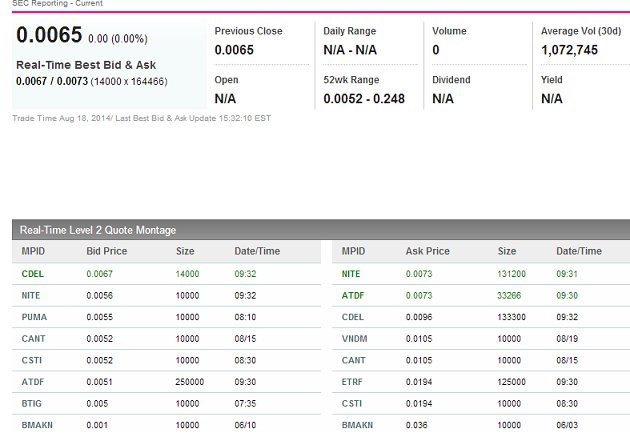The image size is (630, 441).
Task: Click the BTIG bid time 07:35
Action: tap(245, 404)
